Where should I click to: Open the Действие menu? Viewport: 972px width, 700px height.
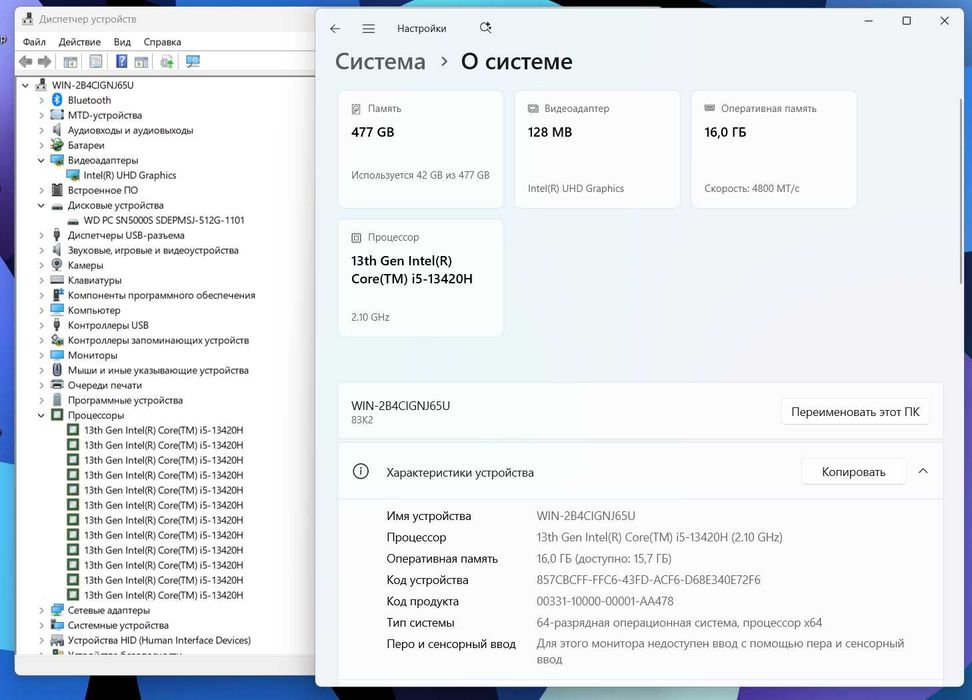point(79,42)
